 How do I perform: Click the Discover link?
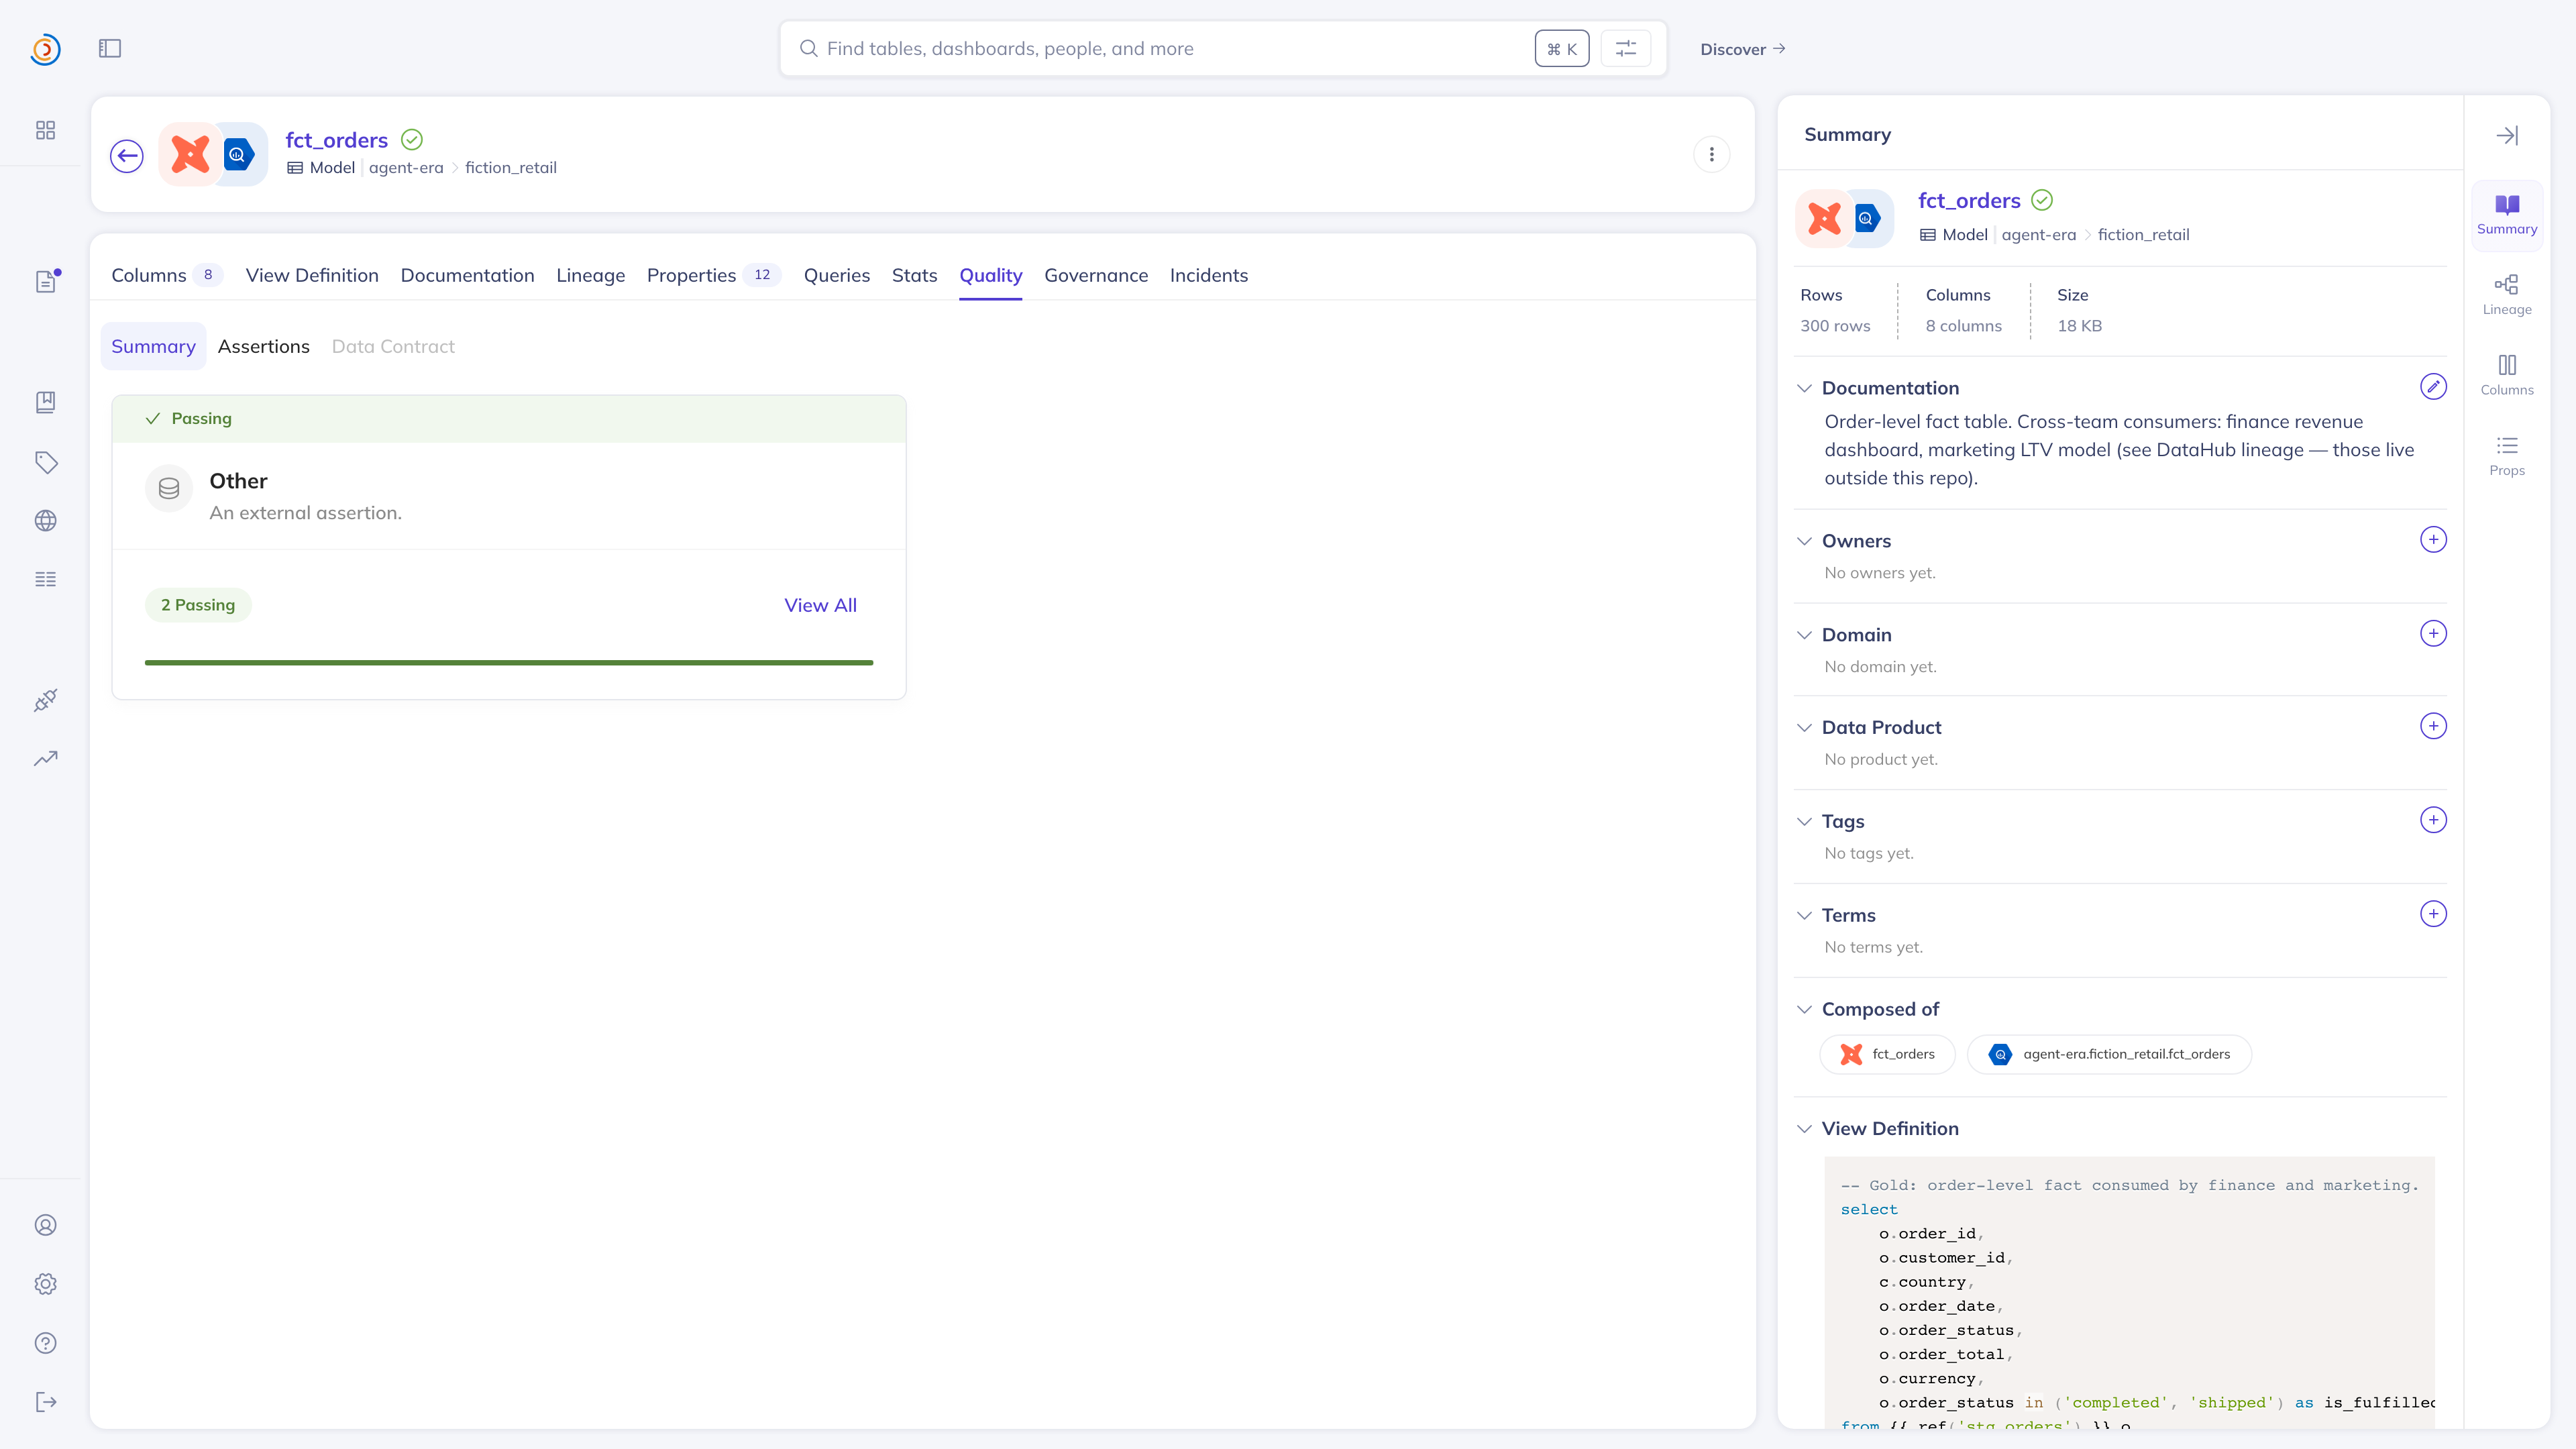[x=1742, y=49]
